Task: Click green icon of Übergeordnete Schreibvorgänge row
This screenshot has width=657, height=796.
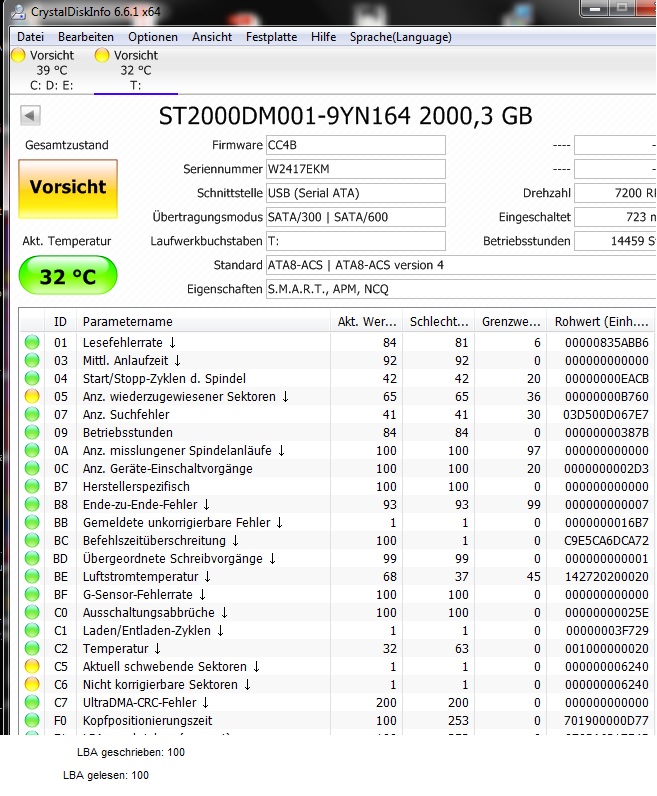Action: [32, 559]
